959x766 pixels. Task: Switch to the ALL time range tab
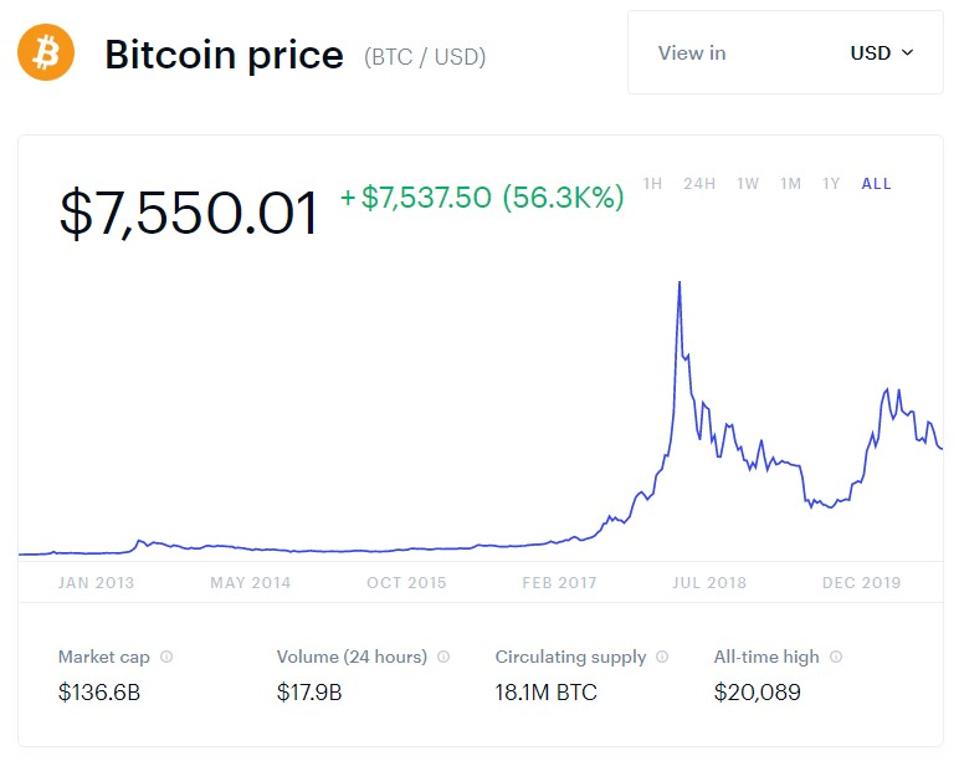click(x=875, y=184)
